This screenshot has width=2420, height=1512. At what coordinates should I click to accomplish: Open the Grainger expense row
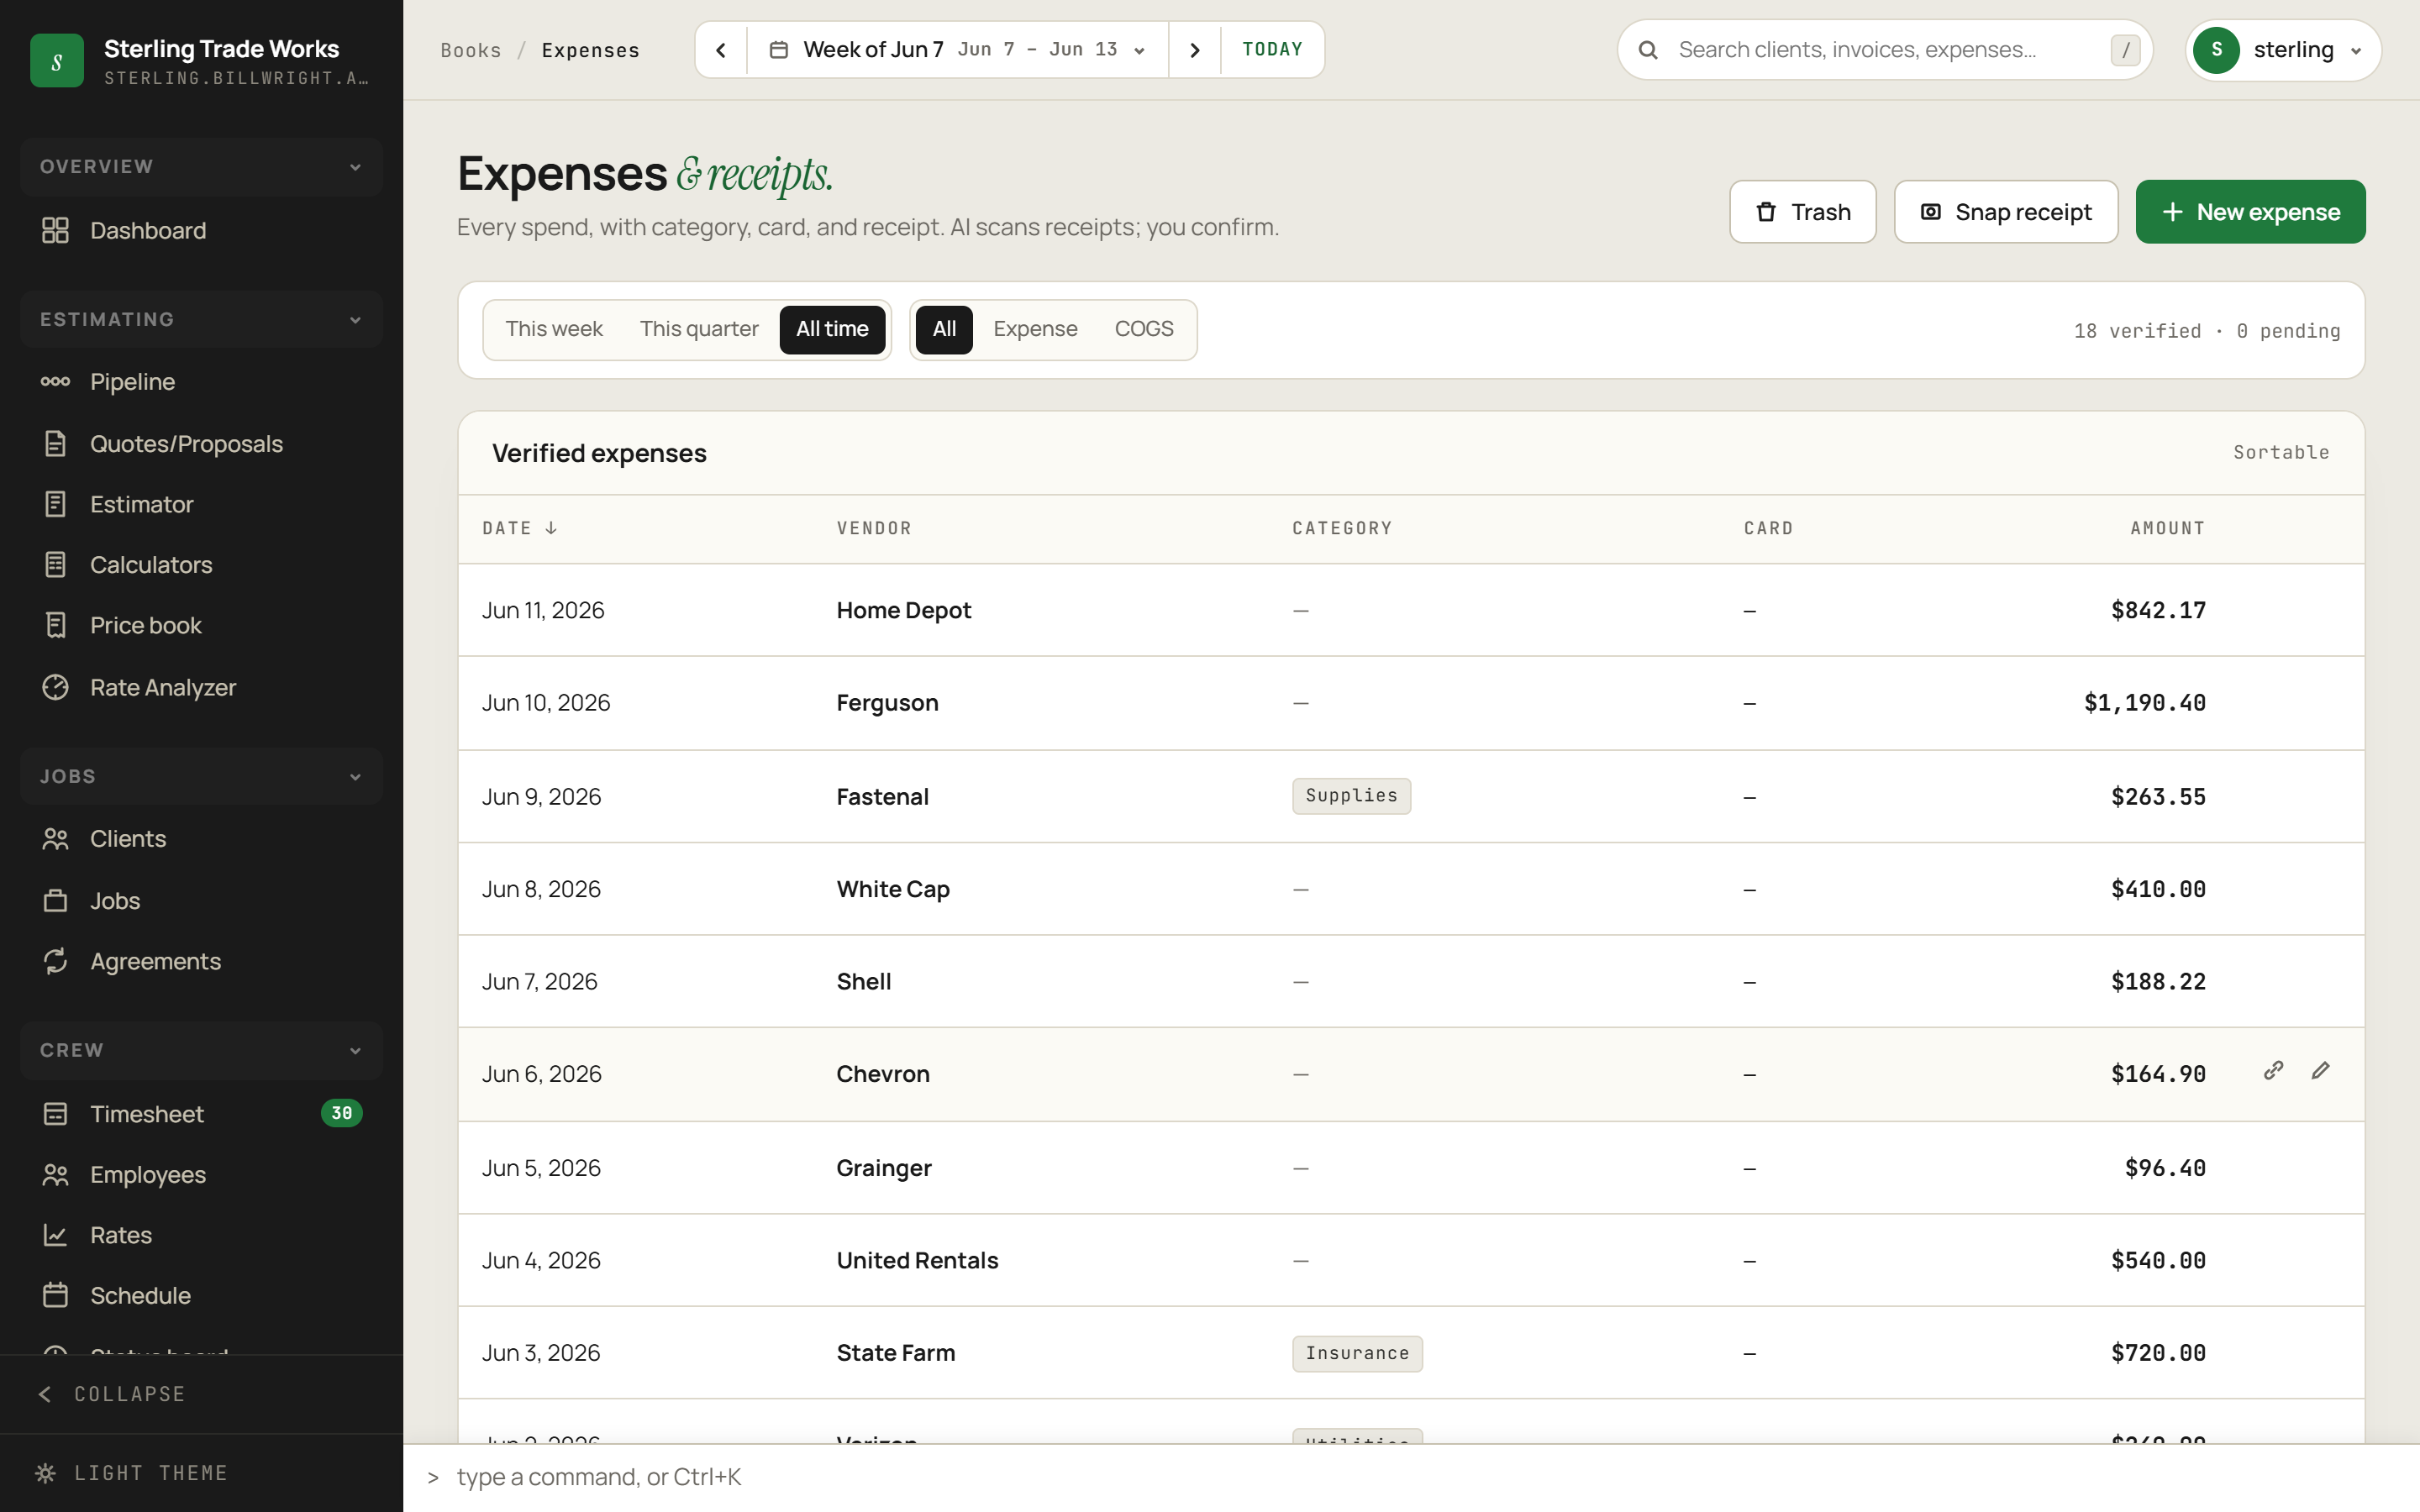(1411, 1168)
